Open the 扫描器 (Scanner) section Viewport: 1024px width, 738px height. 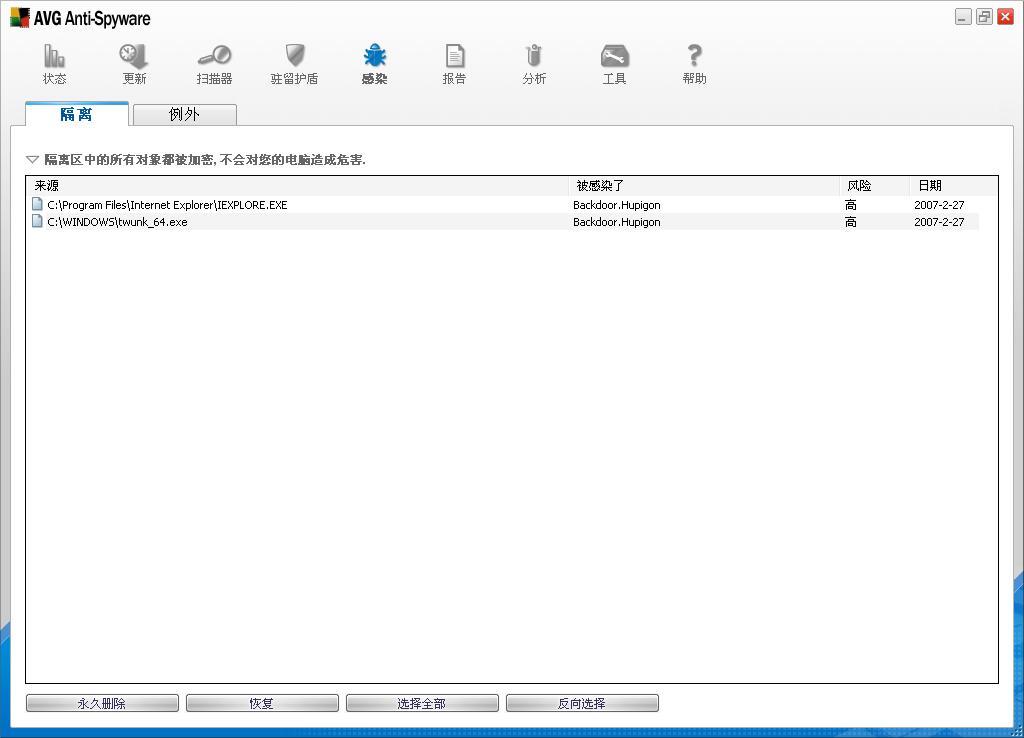pos(214,64)
